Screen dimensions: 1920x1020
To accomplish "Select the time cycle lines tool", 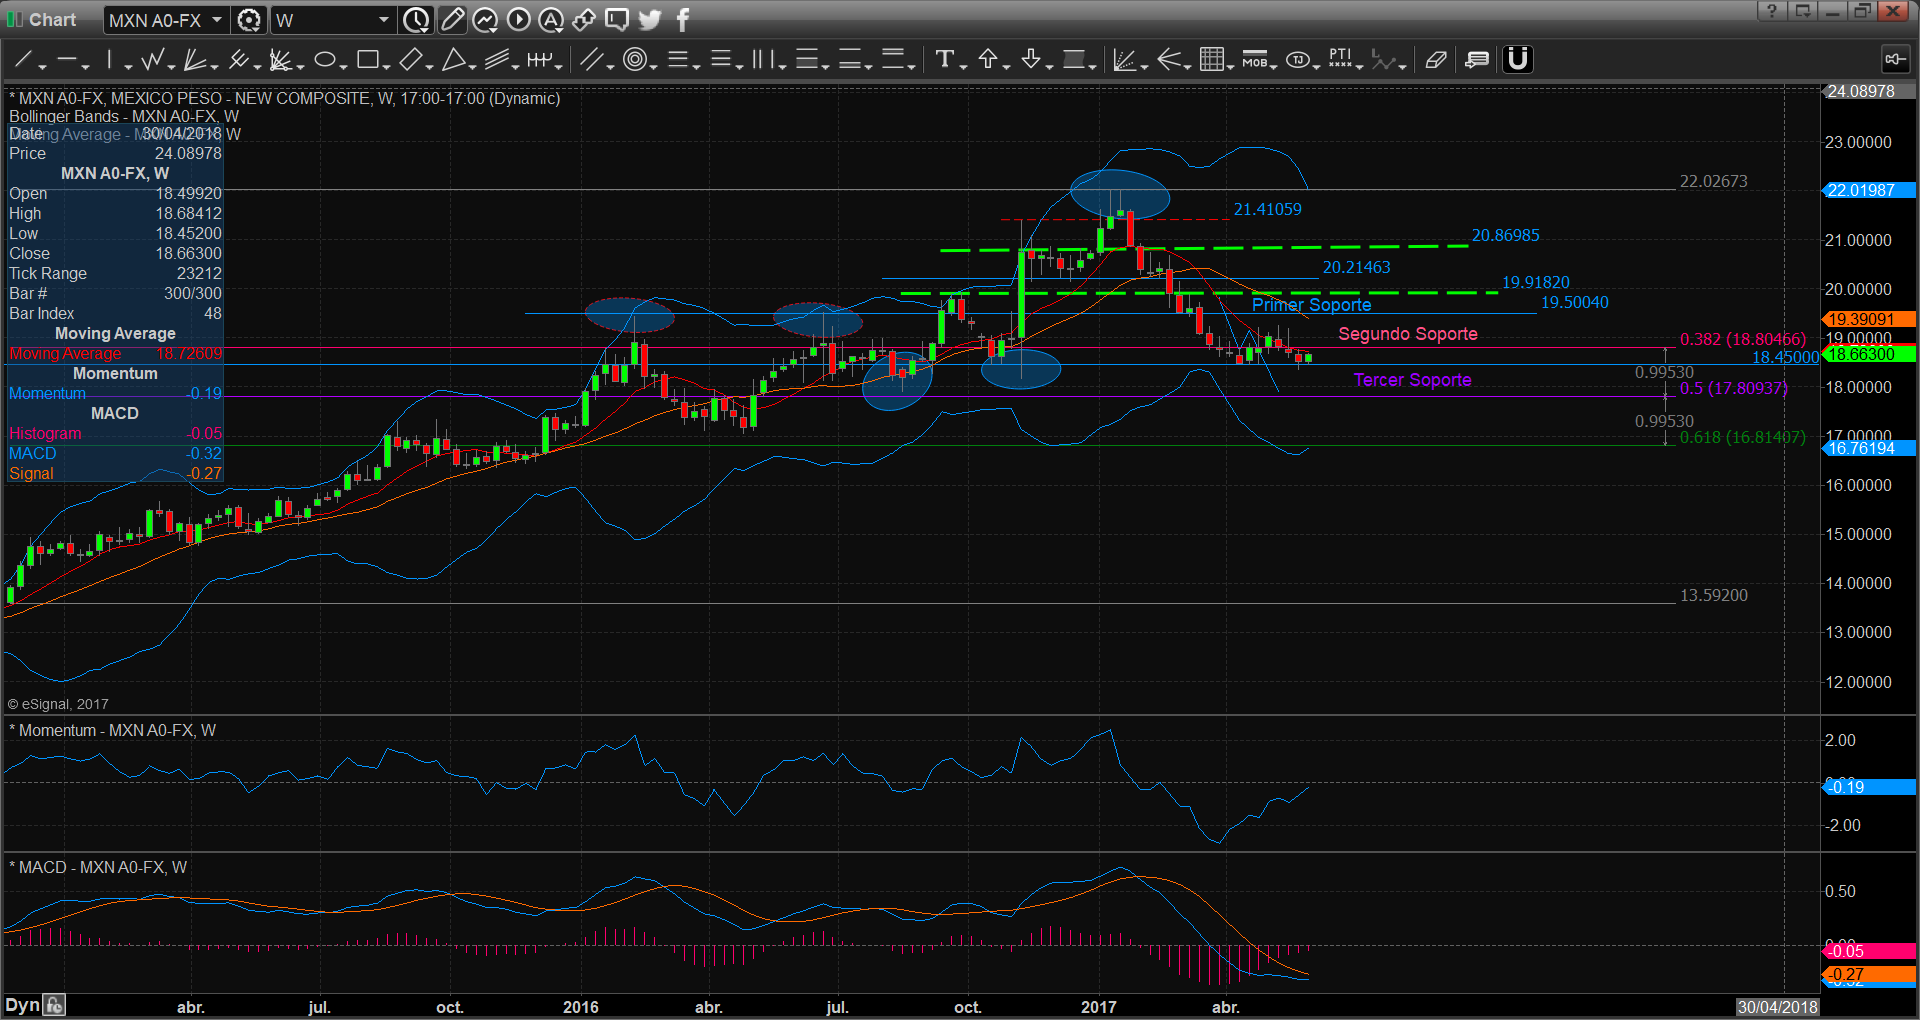I will coord(763,60).
